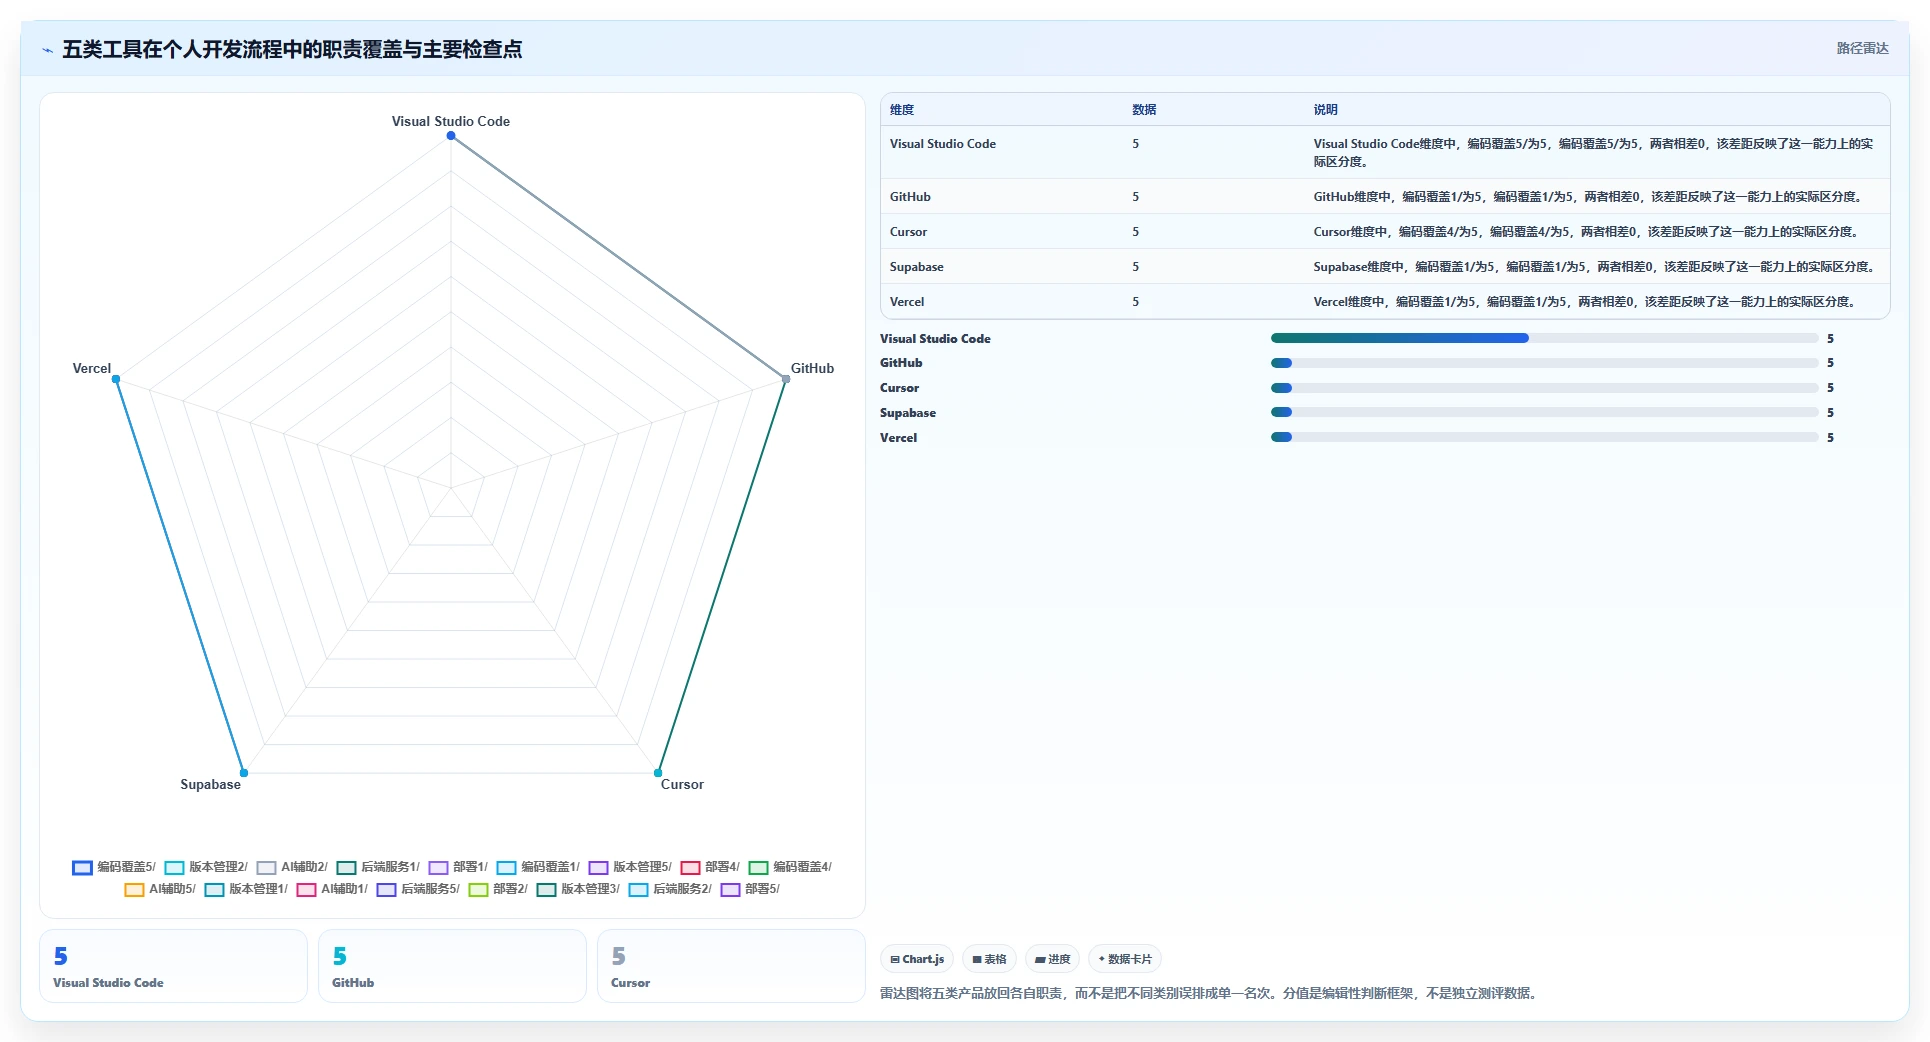This screenshot has height=1042, width=1930.
Task: Click the Vercel radar data point
Action: [x=116, y=379]
